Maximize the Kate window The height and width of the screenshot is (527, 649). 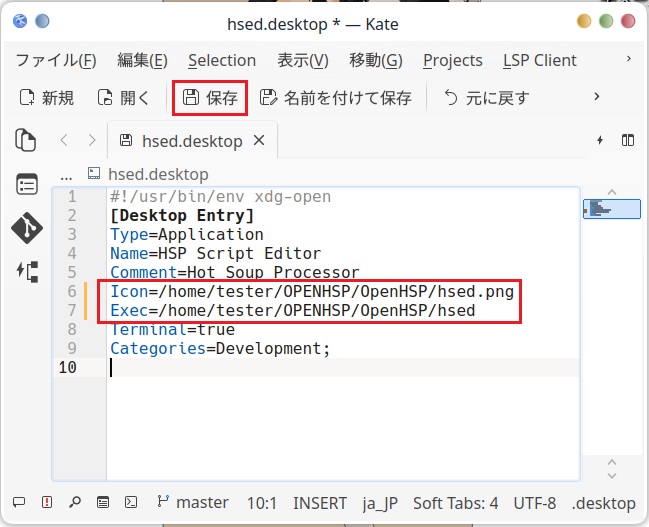pyautogui.click(x=606, y=21)
